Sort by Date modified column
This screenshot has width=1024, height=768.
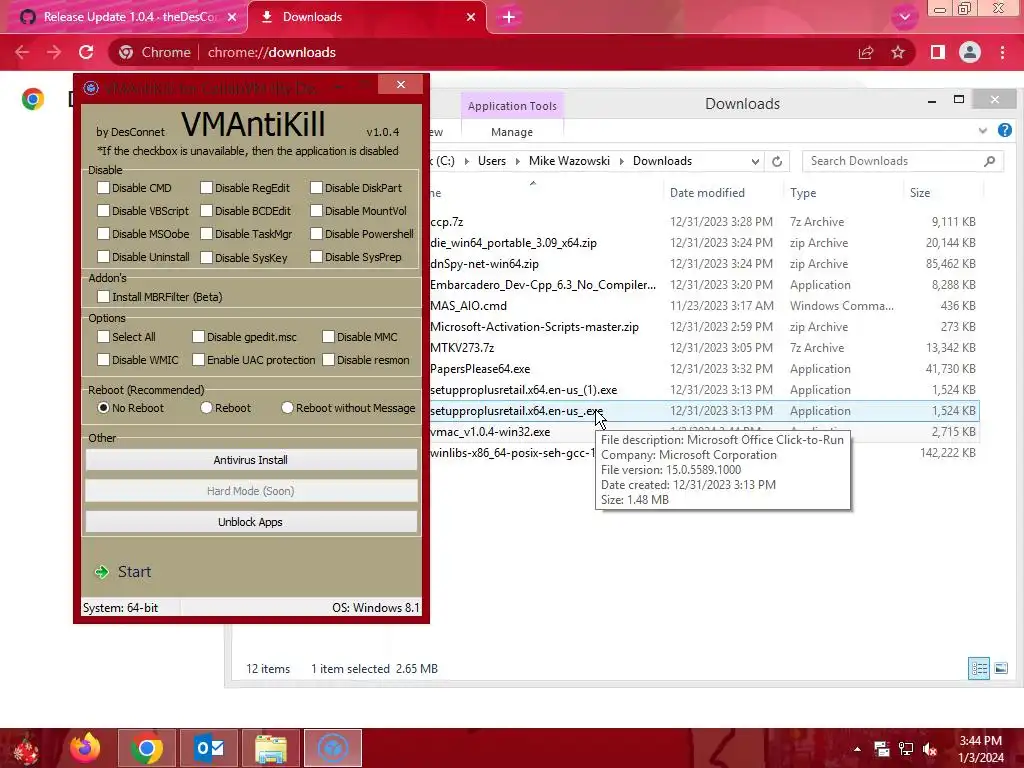[707, 193]
